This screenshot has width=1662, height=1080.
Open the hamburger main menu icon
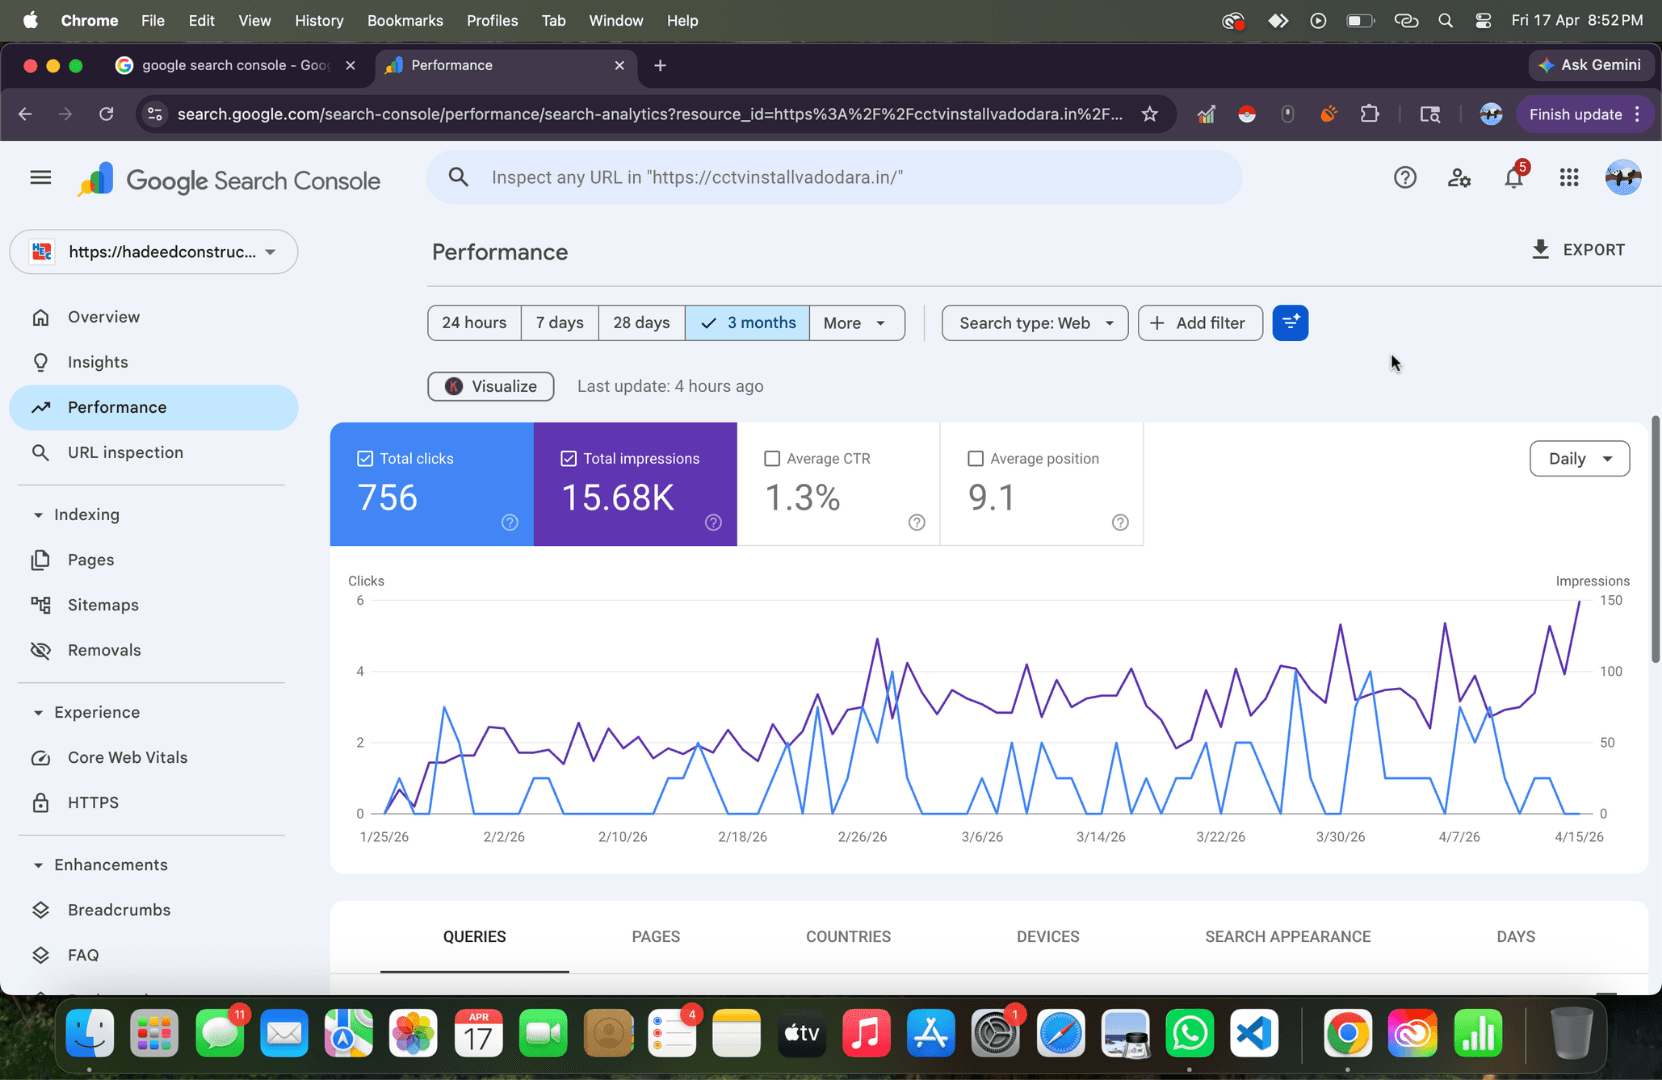tap(41, 178)
